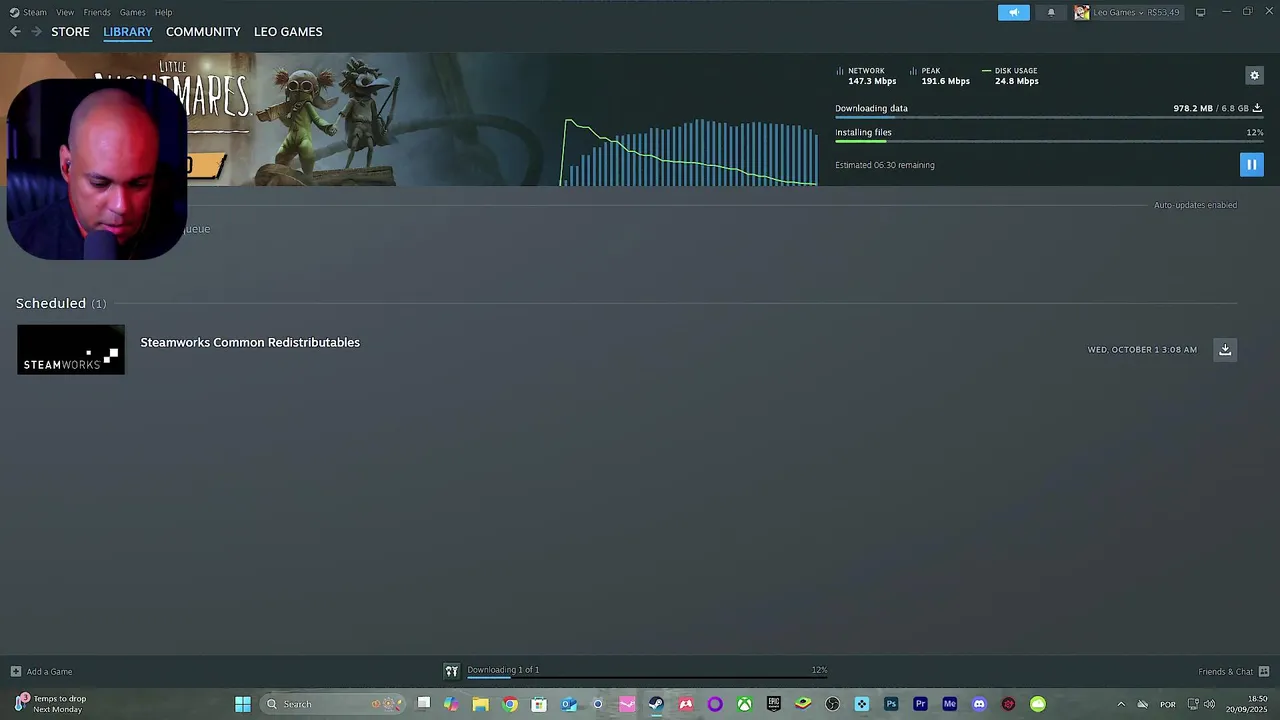The image size is (1280, 720).
Task: Click the Leo Games profile avatar
Action: point(1081,12)
